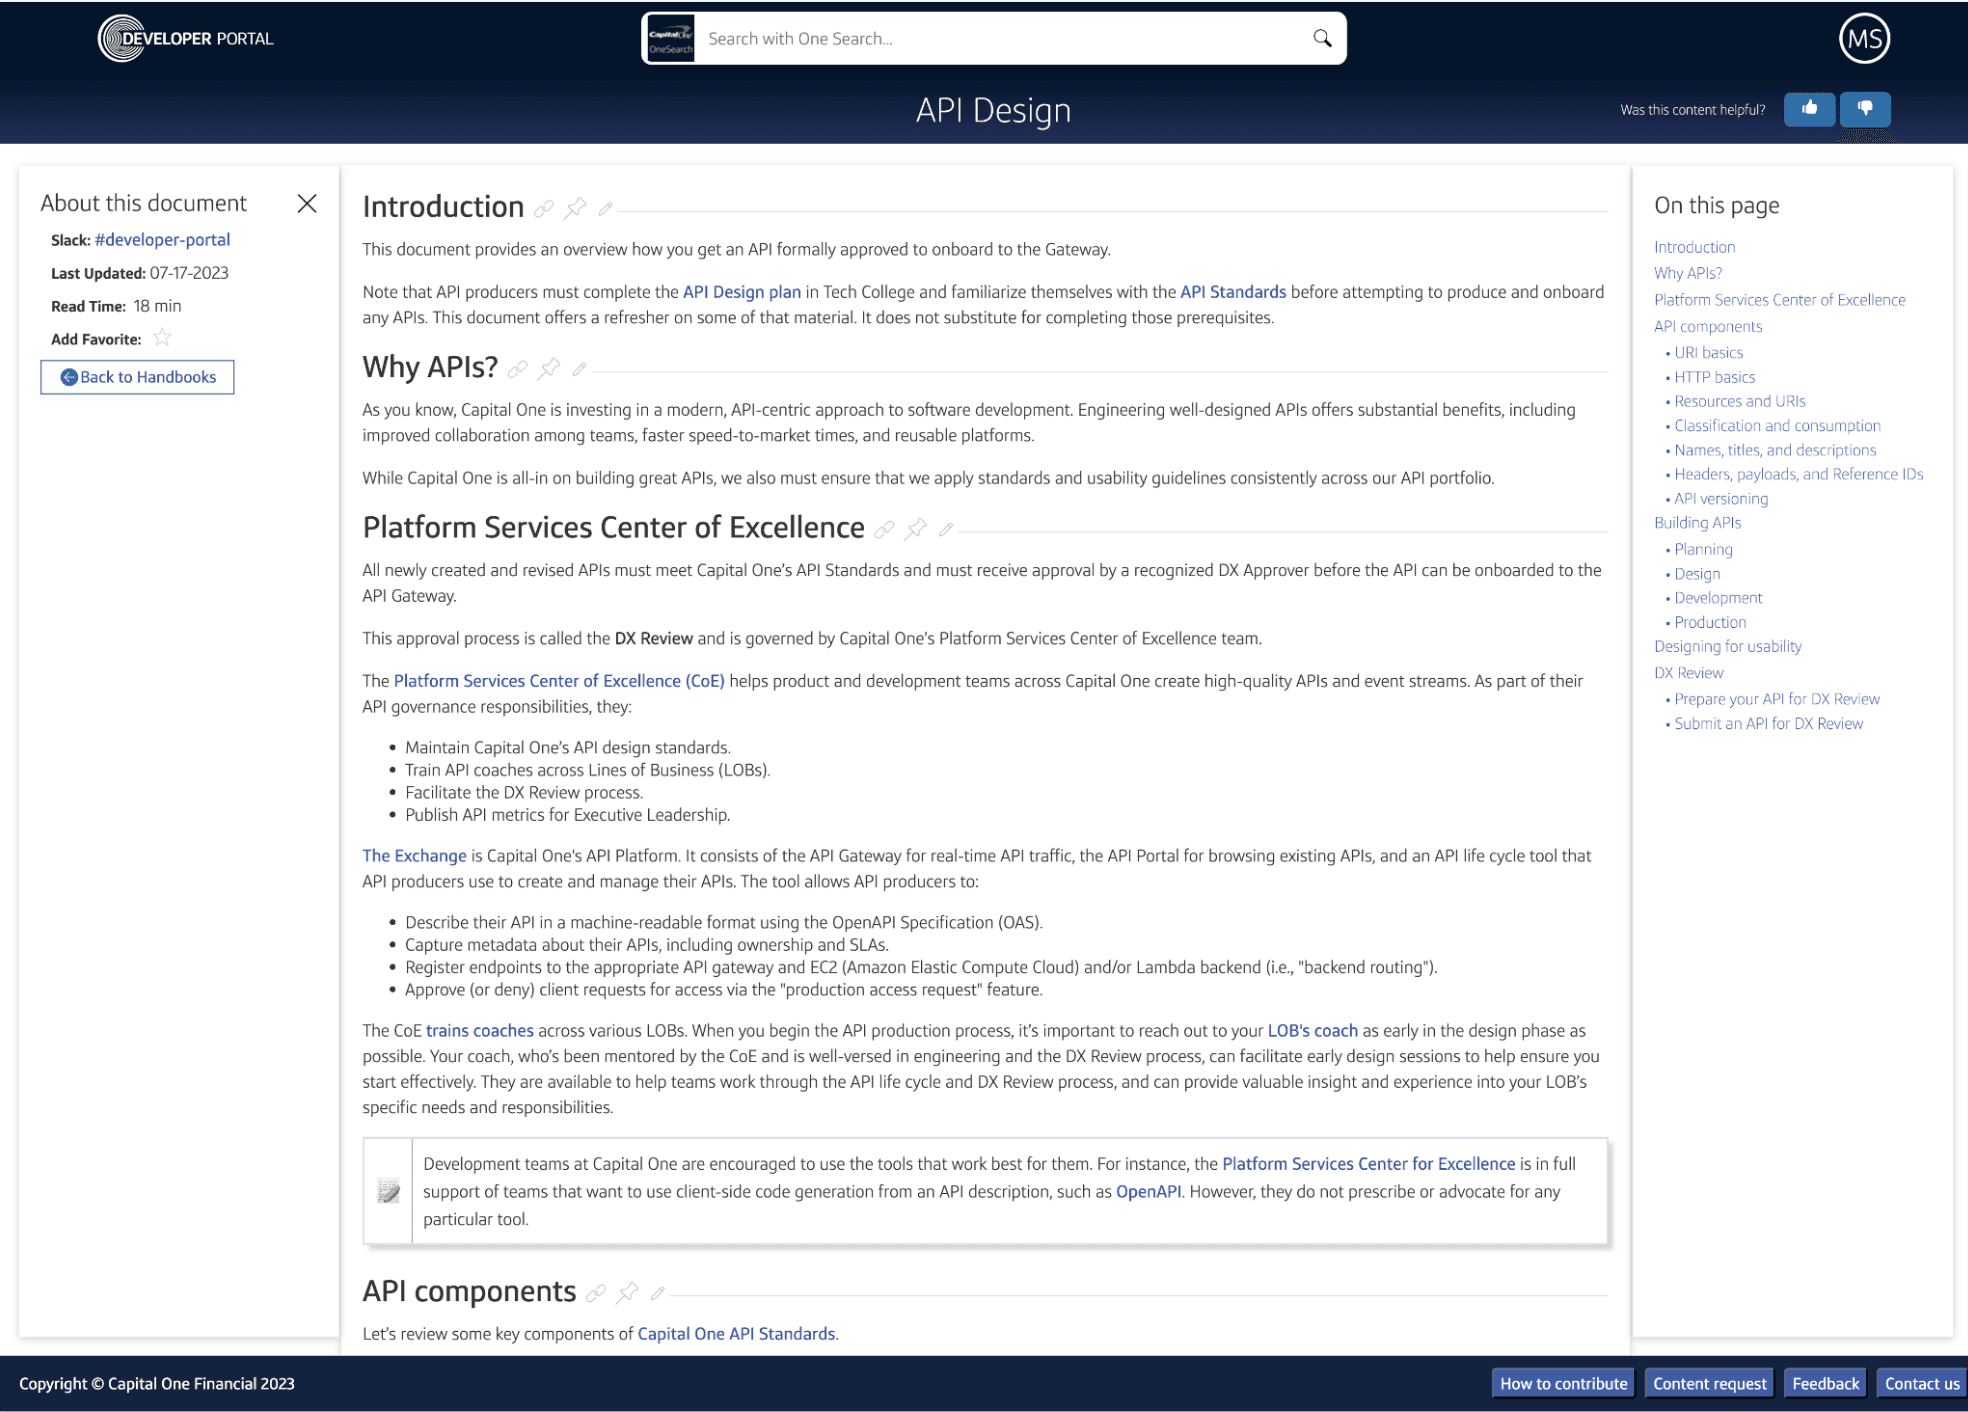
Task: Open the MS user avatar menu
Action: (x=1864, y=39)
